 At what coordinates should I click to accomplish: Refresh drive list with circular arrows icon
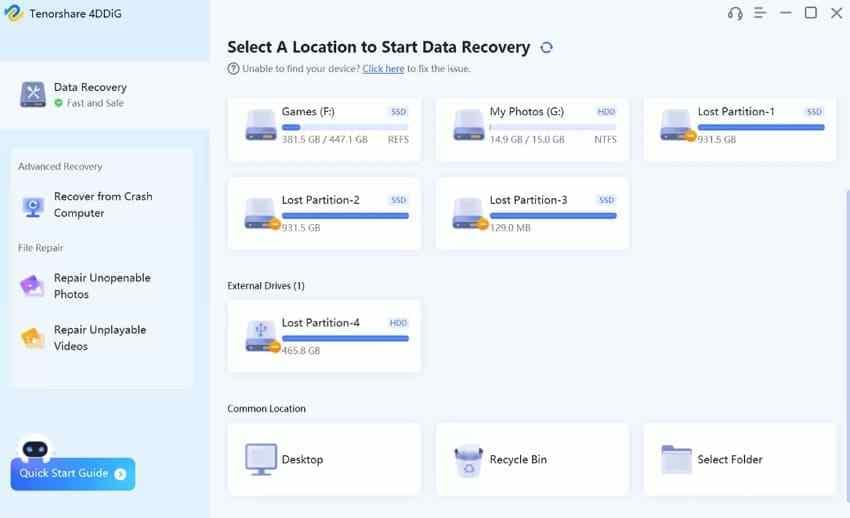click(x=546, y=48)
